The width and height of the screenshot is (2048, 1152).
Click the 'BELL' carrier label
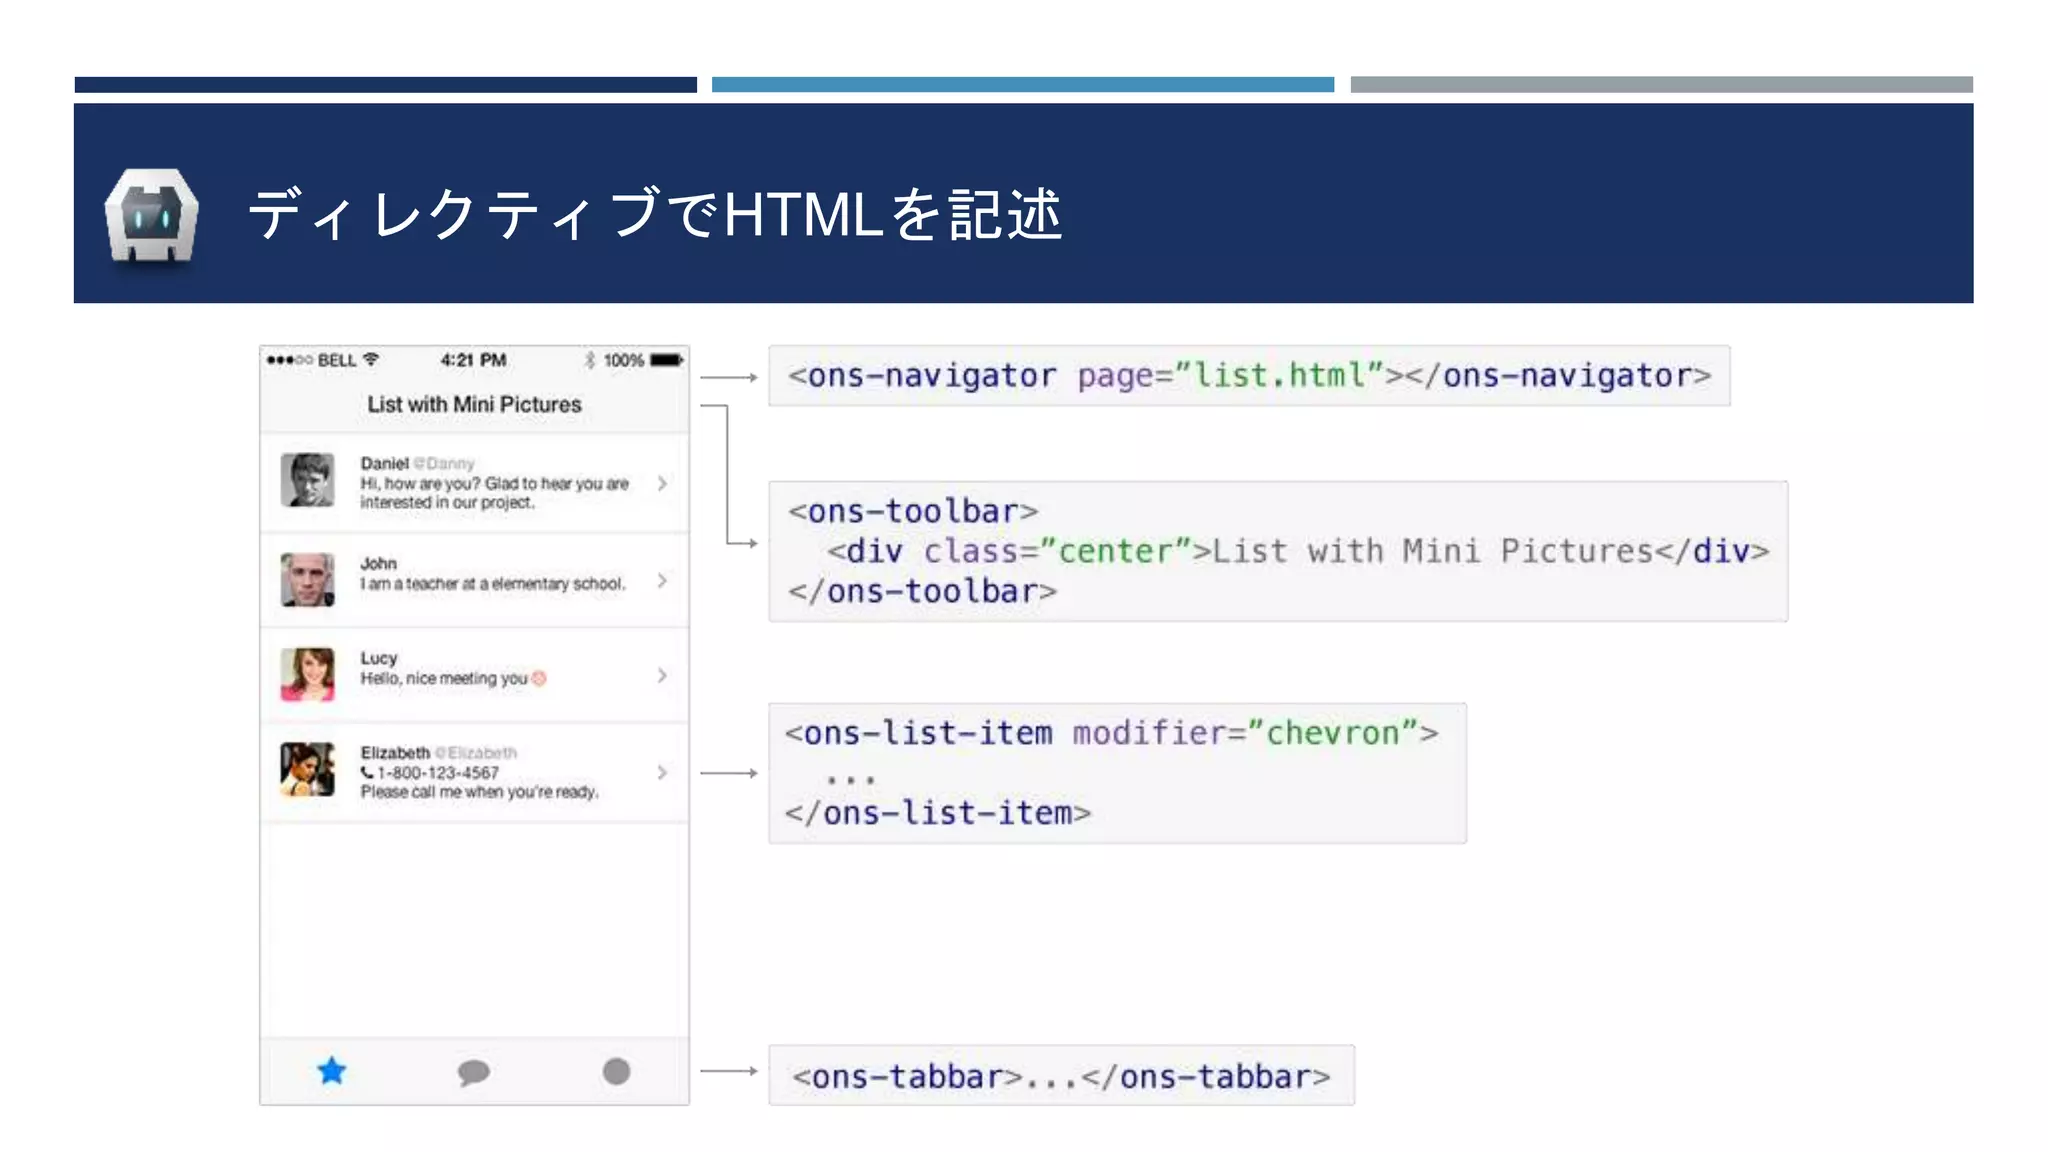click(x=337, y=360)
